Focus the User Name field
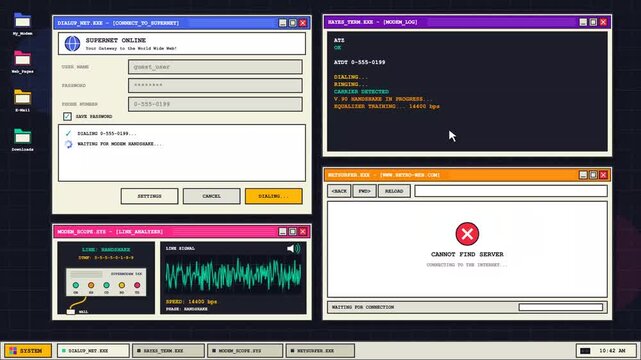This screenshot has width=641, height=360. [x=215, y=67]
